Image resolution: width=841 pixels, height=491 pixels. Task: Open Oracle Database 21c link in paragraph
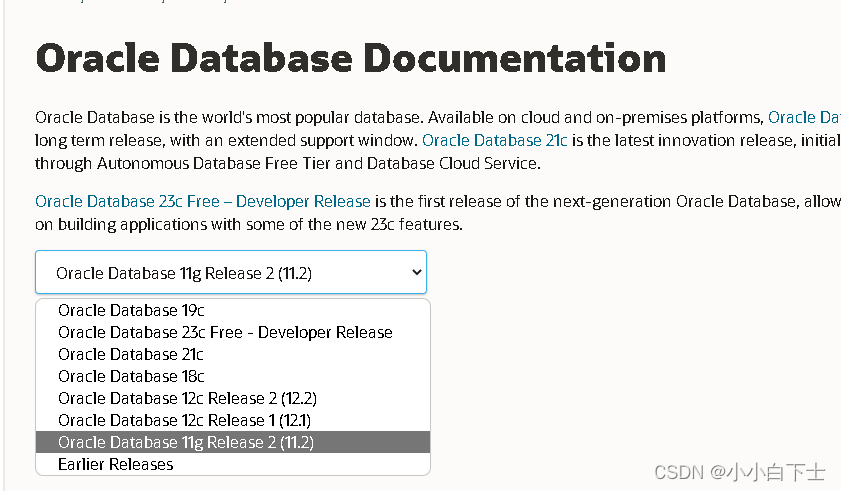click(495, 141)
